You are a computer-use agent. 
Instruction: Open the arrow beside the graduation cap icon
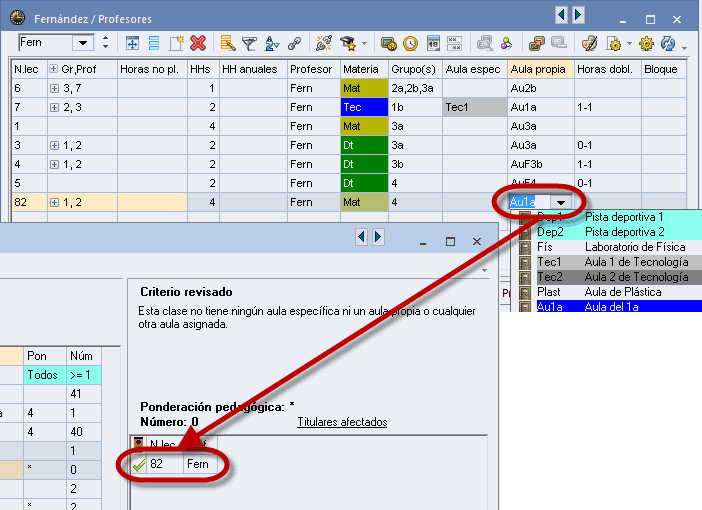[x=364, y=43]
